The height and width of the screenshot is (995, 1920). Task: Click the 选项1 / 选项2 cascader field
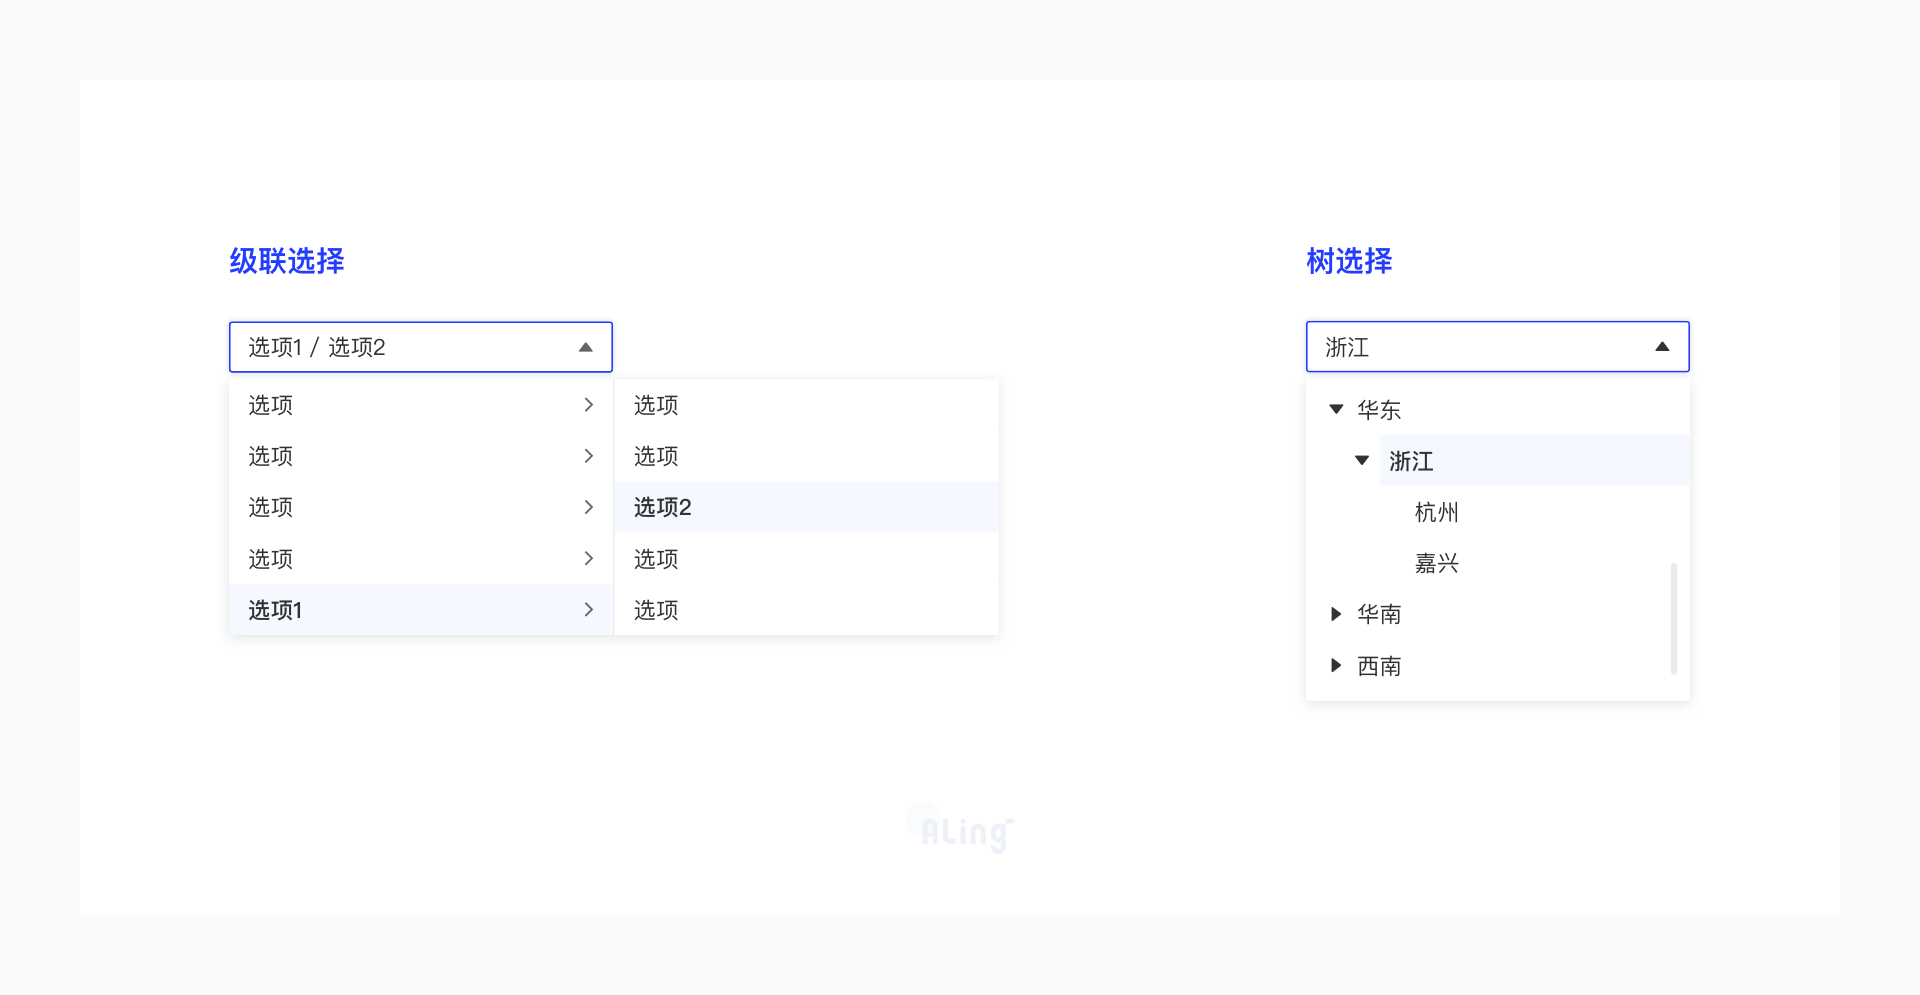coord(400,347)
